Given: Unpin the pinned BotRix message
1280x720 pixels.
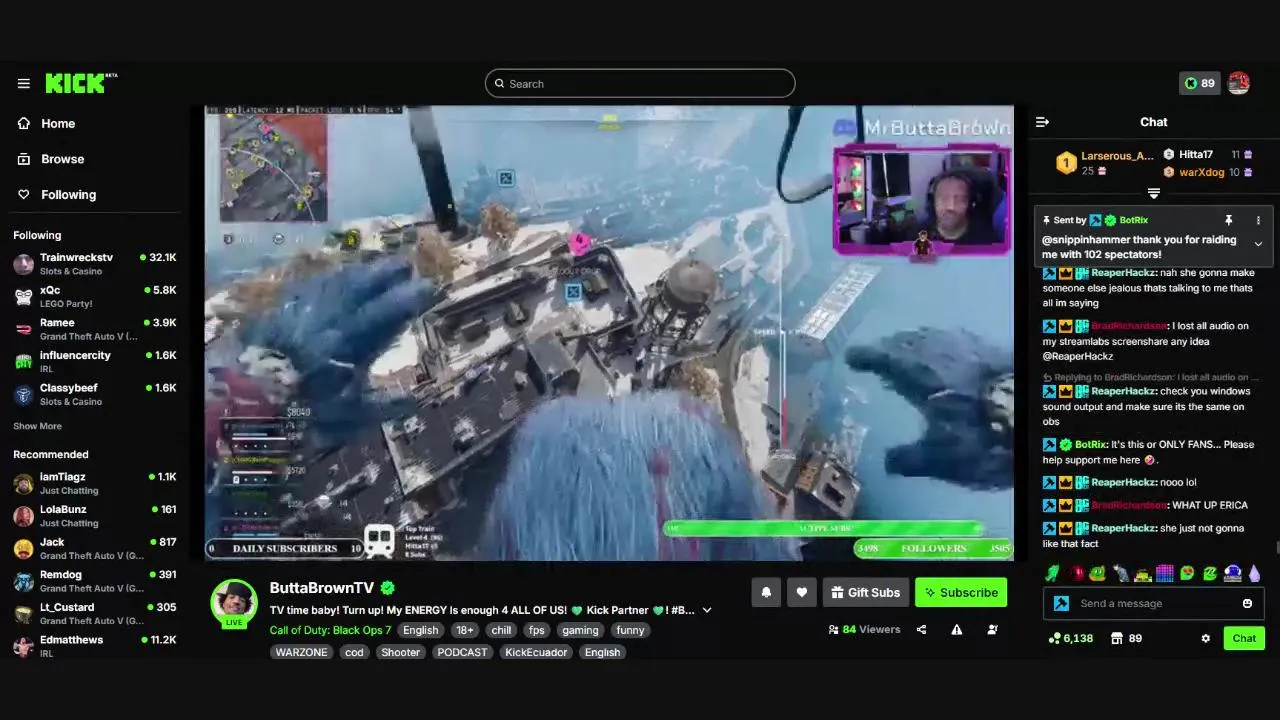Looking at the screenshot, I should pyautogui.click(x=1228, y=220).
